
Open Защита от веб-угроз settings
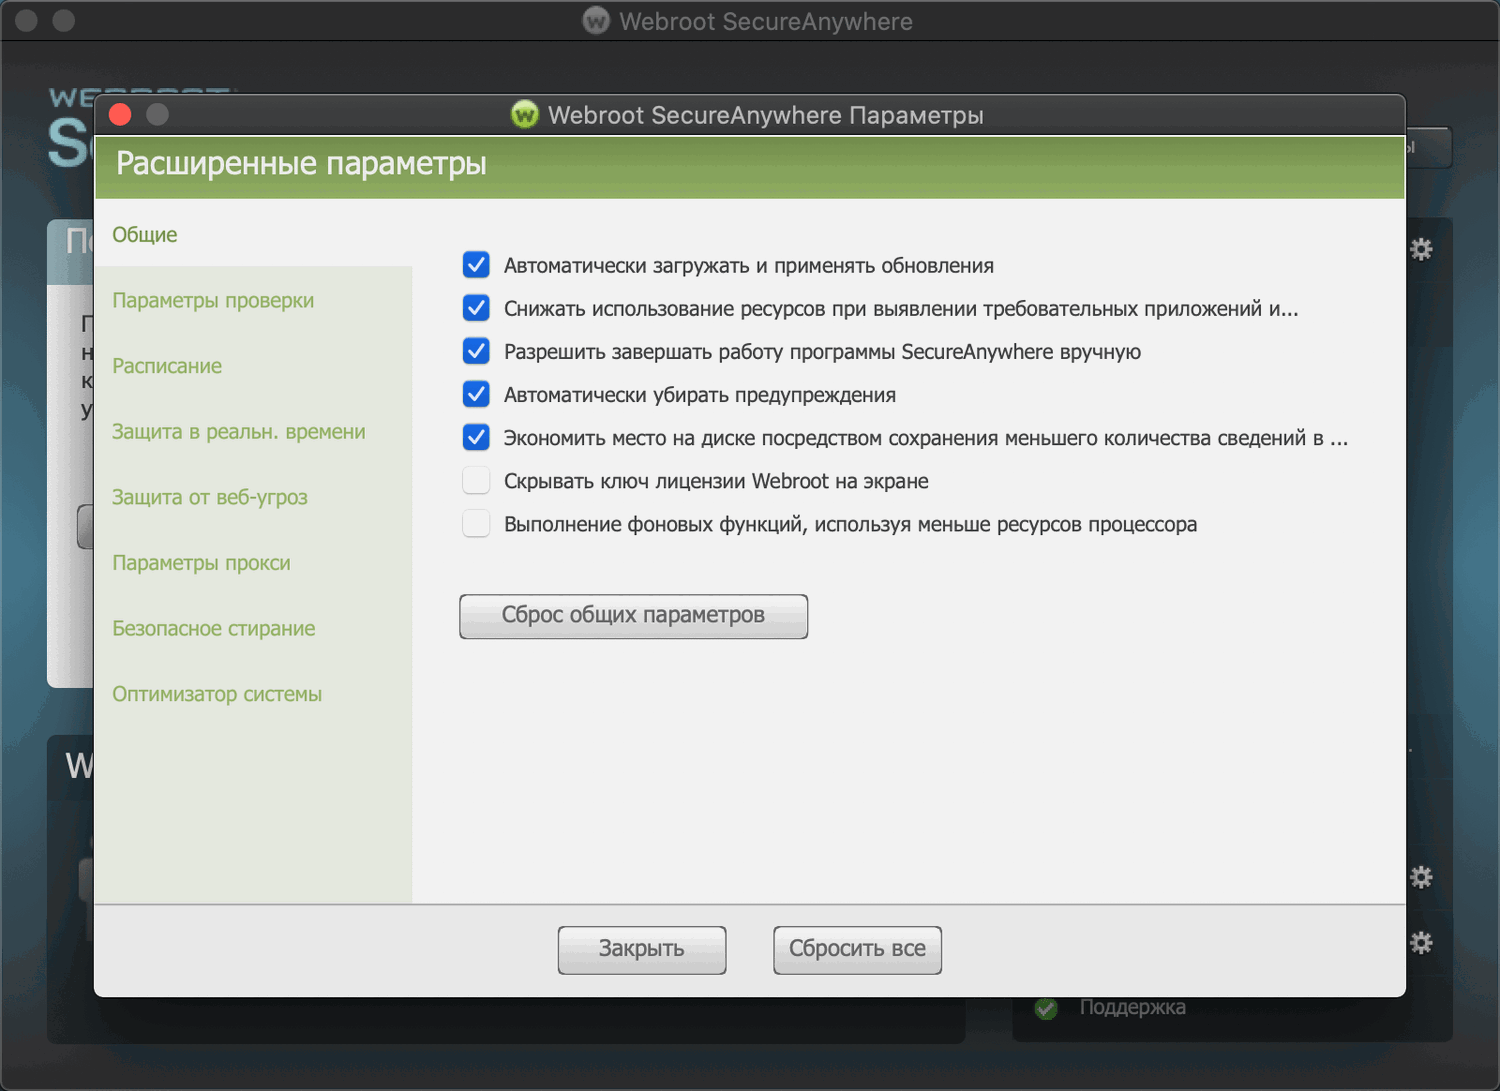pyautogui.click(x=210, y=497)
